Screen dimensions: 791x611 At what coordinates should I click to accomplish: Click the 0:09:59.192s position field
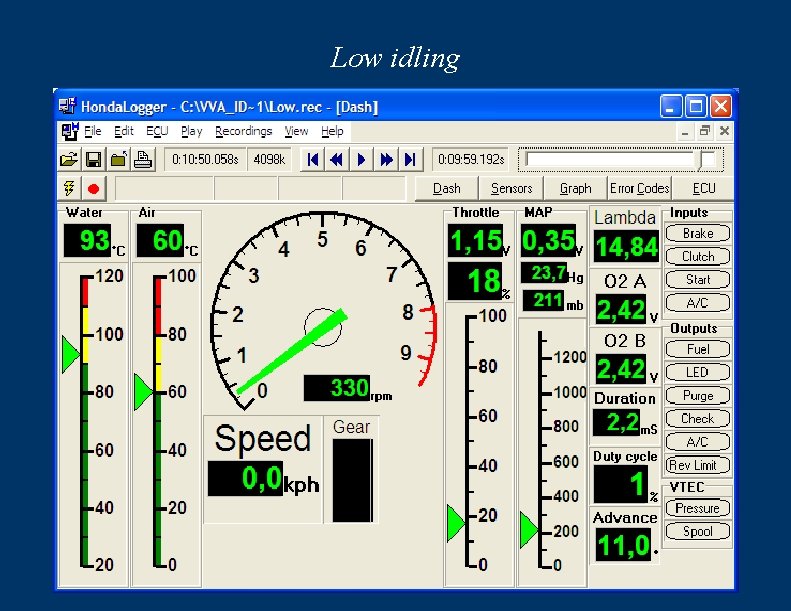coord(471,160)
